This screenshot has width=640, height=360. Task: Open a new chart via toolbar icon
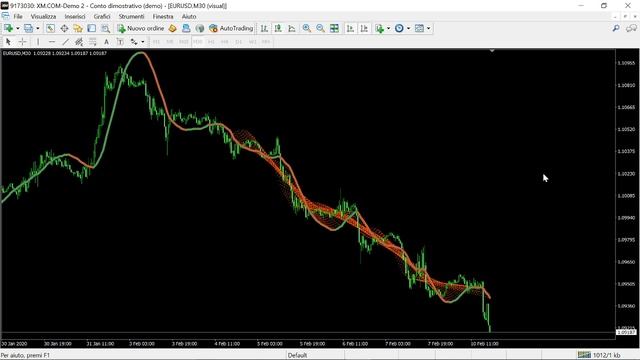tap(8, 28)
